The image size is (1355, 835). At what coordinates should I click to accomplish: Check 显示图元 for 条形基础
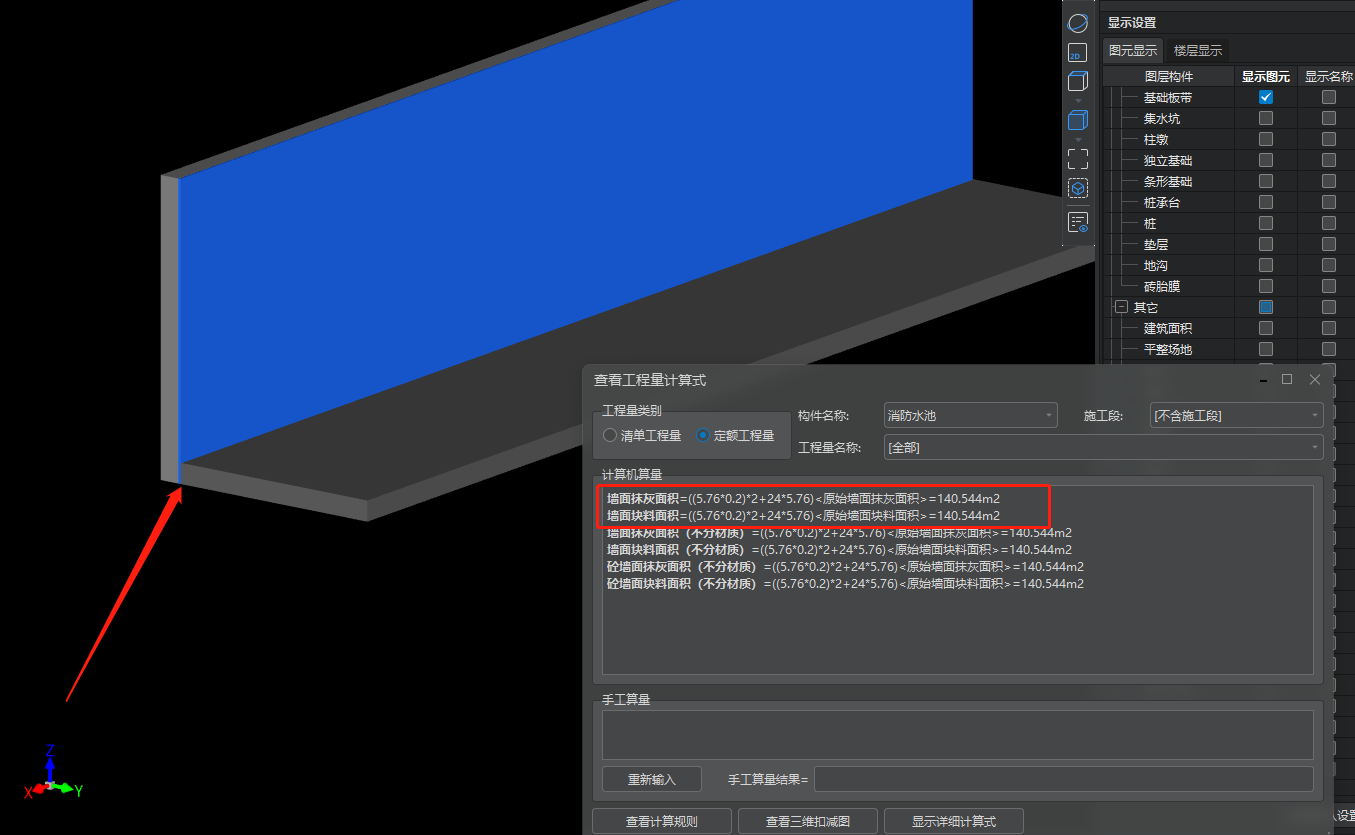1266,181
